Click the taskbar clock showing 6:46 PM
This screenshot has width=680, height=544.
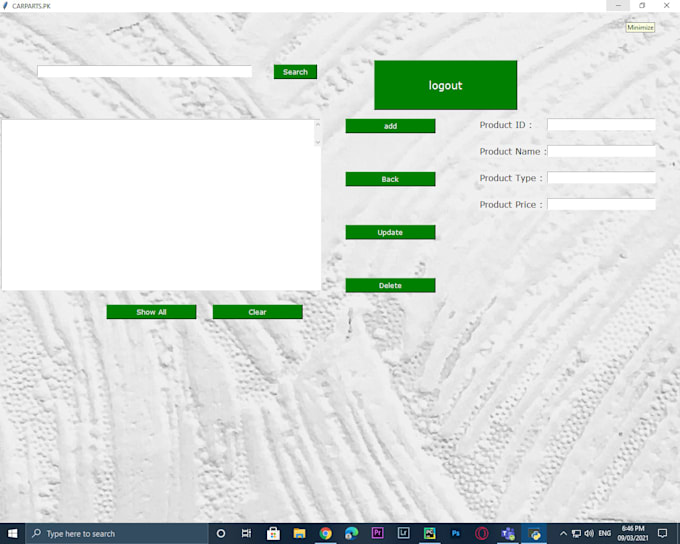[633, 534]
